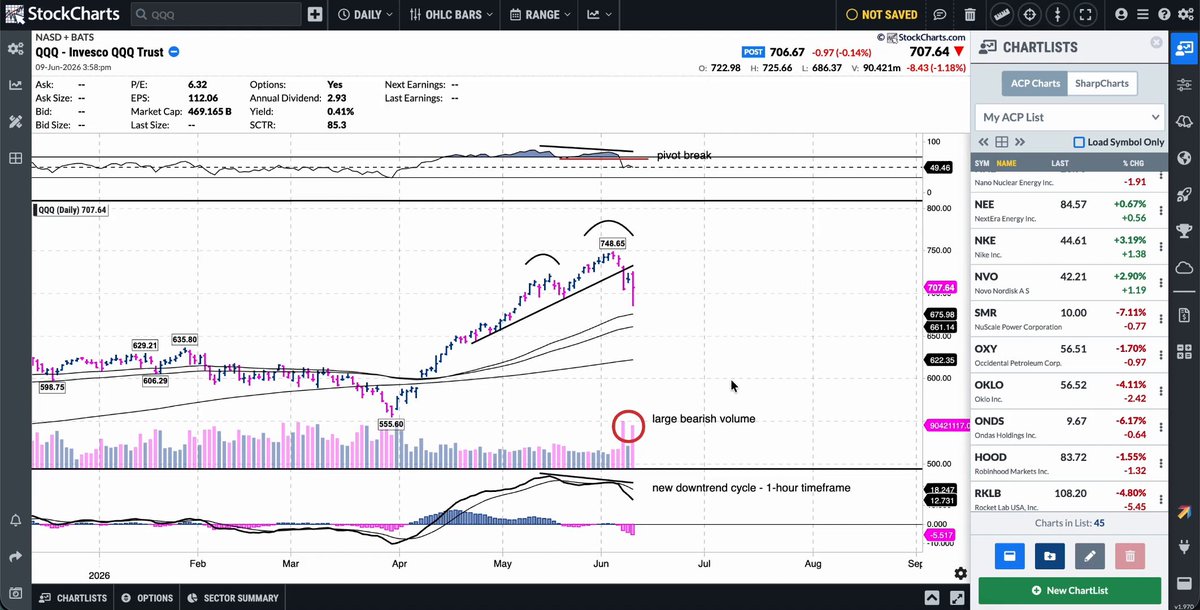Open settings with the gears icon, top left
Screen dimensions: 1200x610
coord(16,49)
